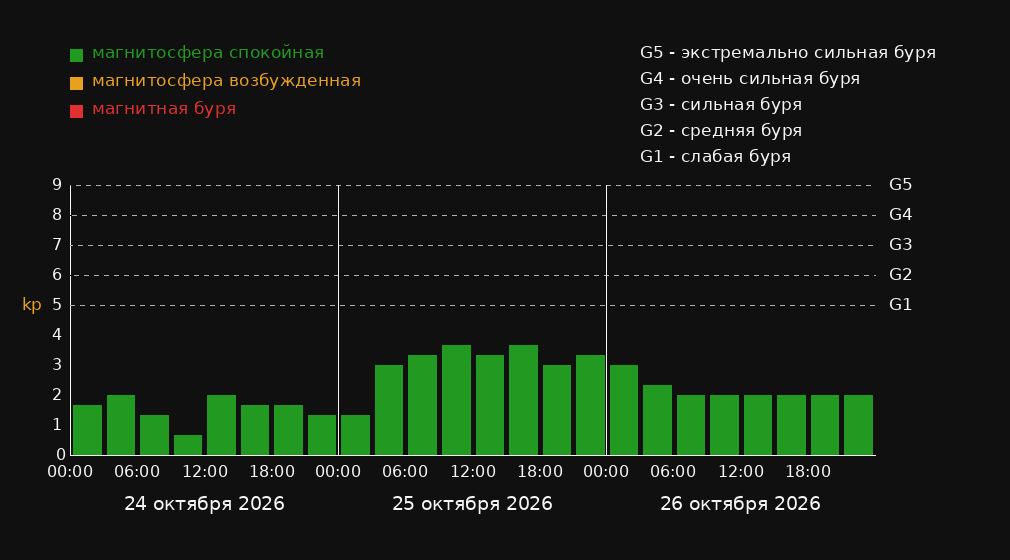The image size is (1010, 560).
Task: Select the 'магнитосфера спокойная' legend text
Action: [x=208, y=53]
